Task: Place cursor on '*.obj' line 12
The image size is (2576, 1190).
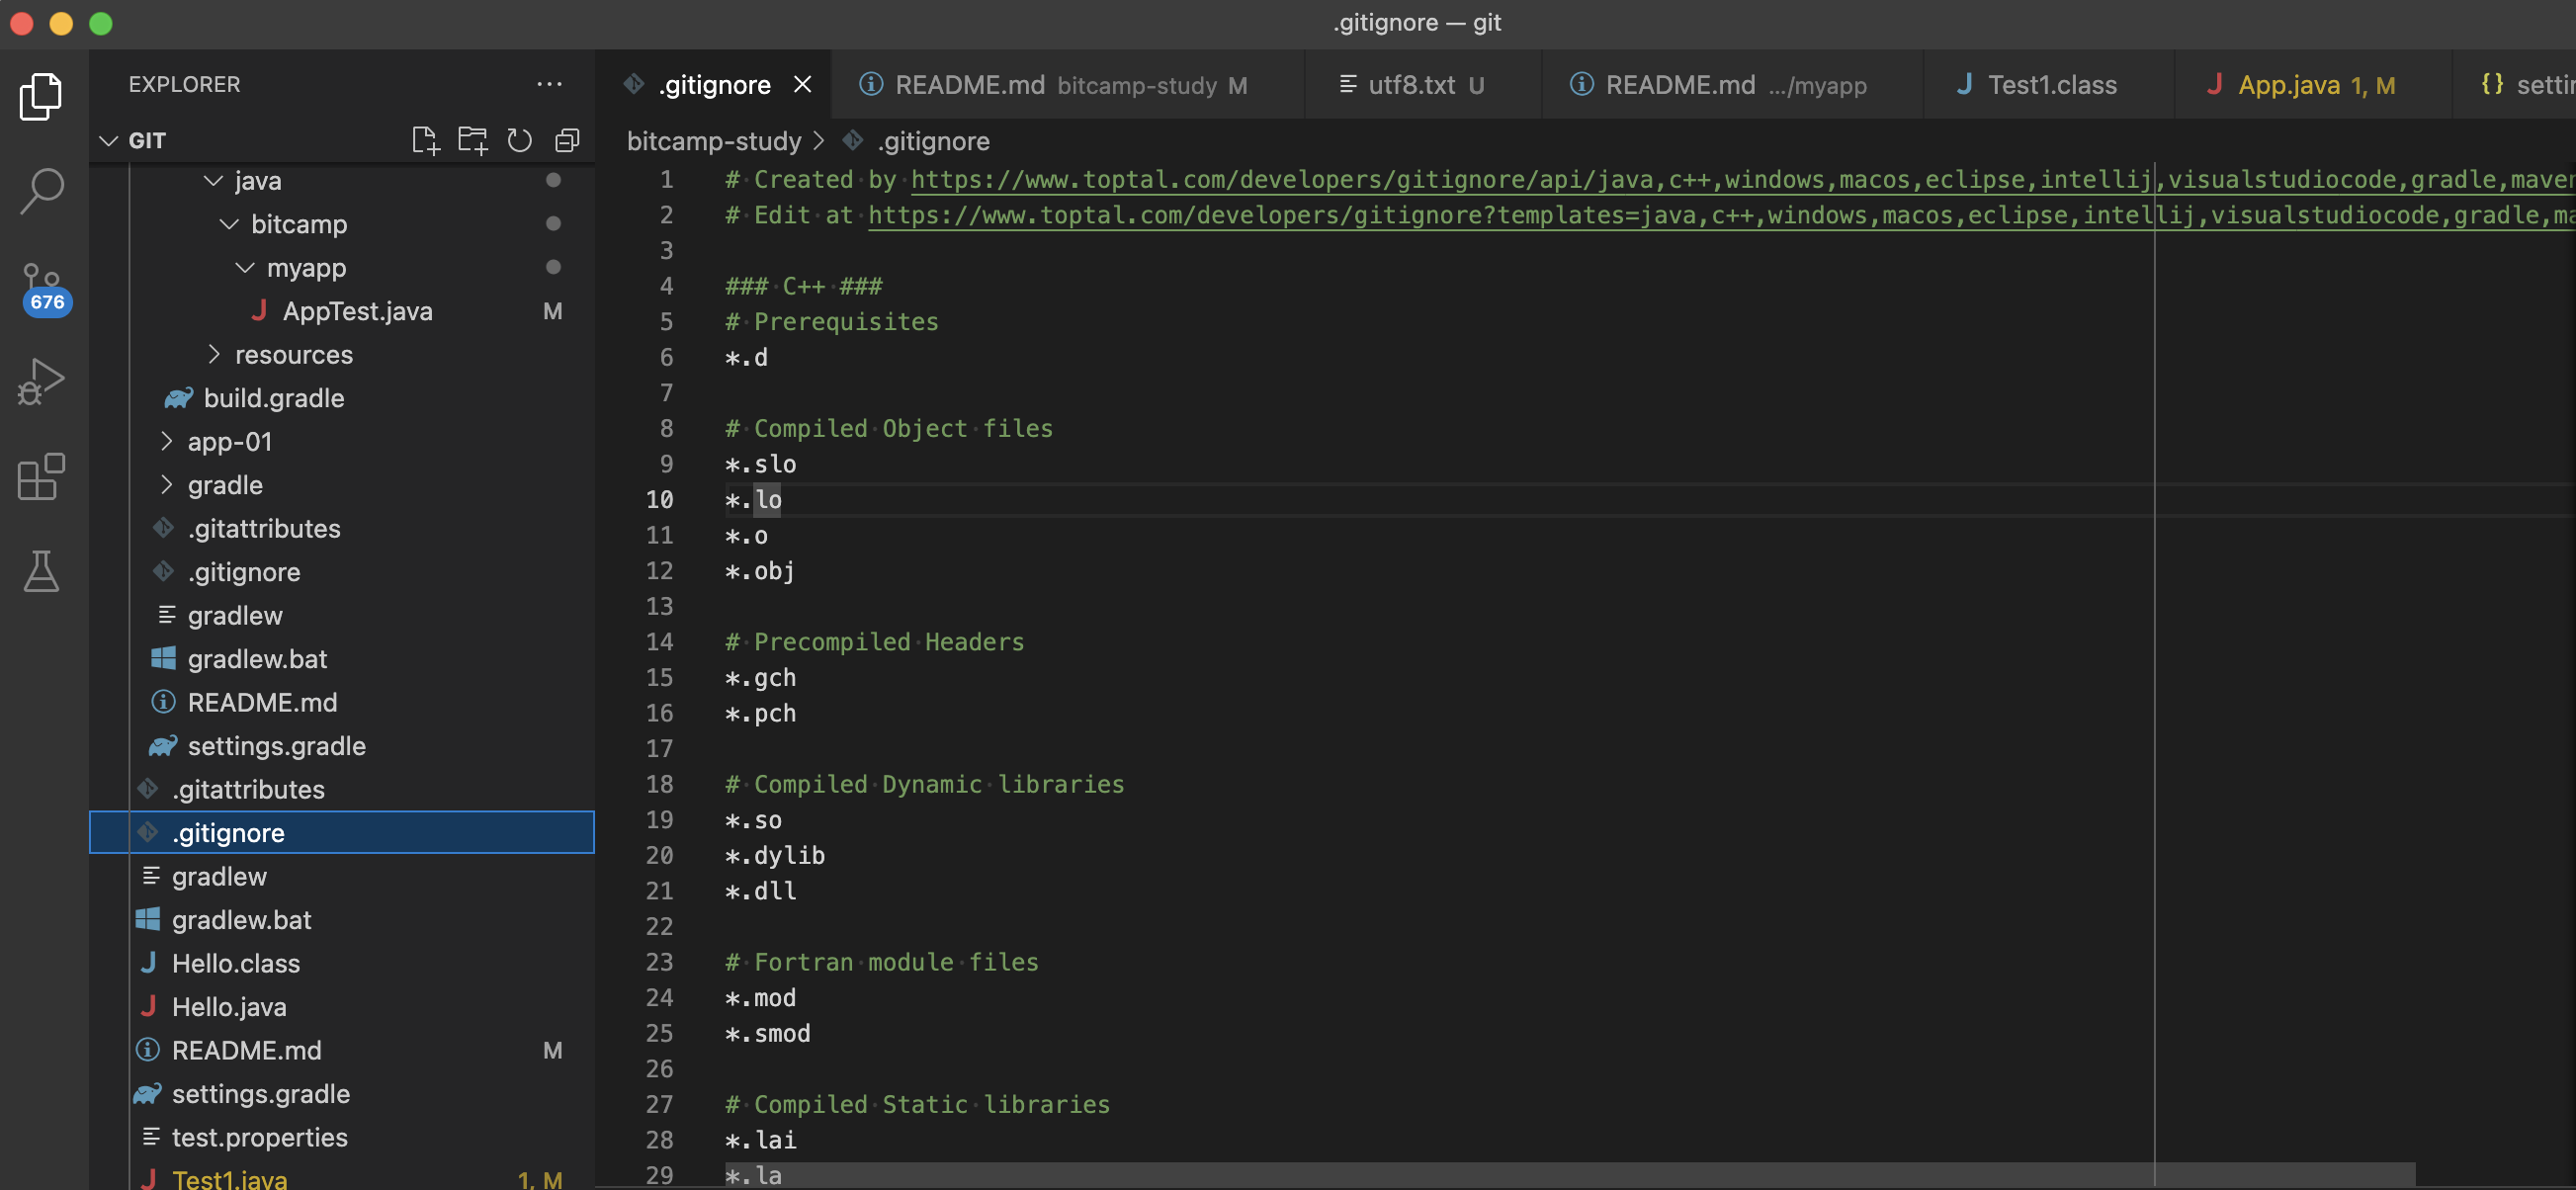Action: pyautogui.click(x=759, y=571)
